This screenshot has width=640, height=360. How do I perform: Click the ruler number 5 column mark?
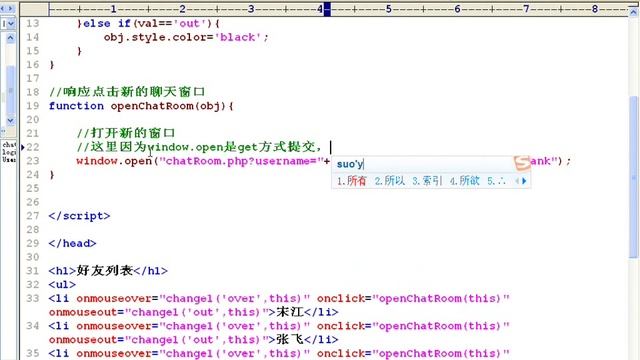point(388,9)
